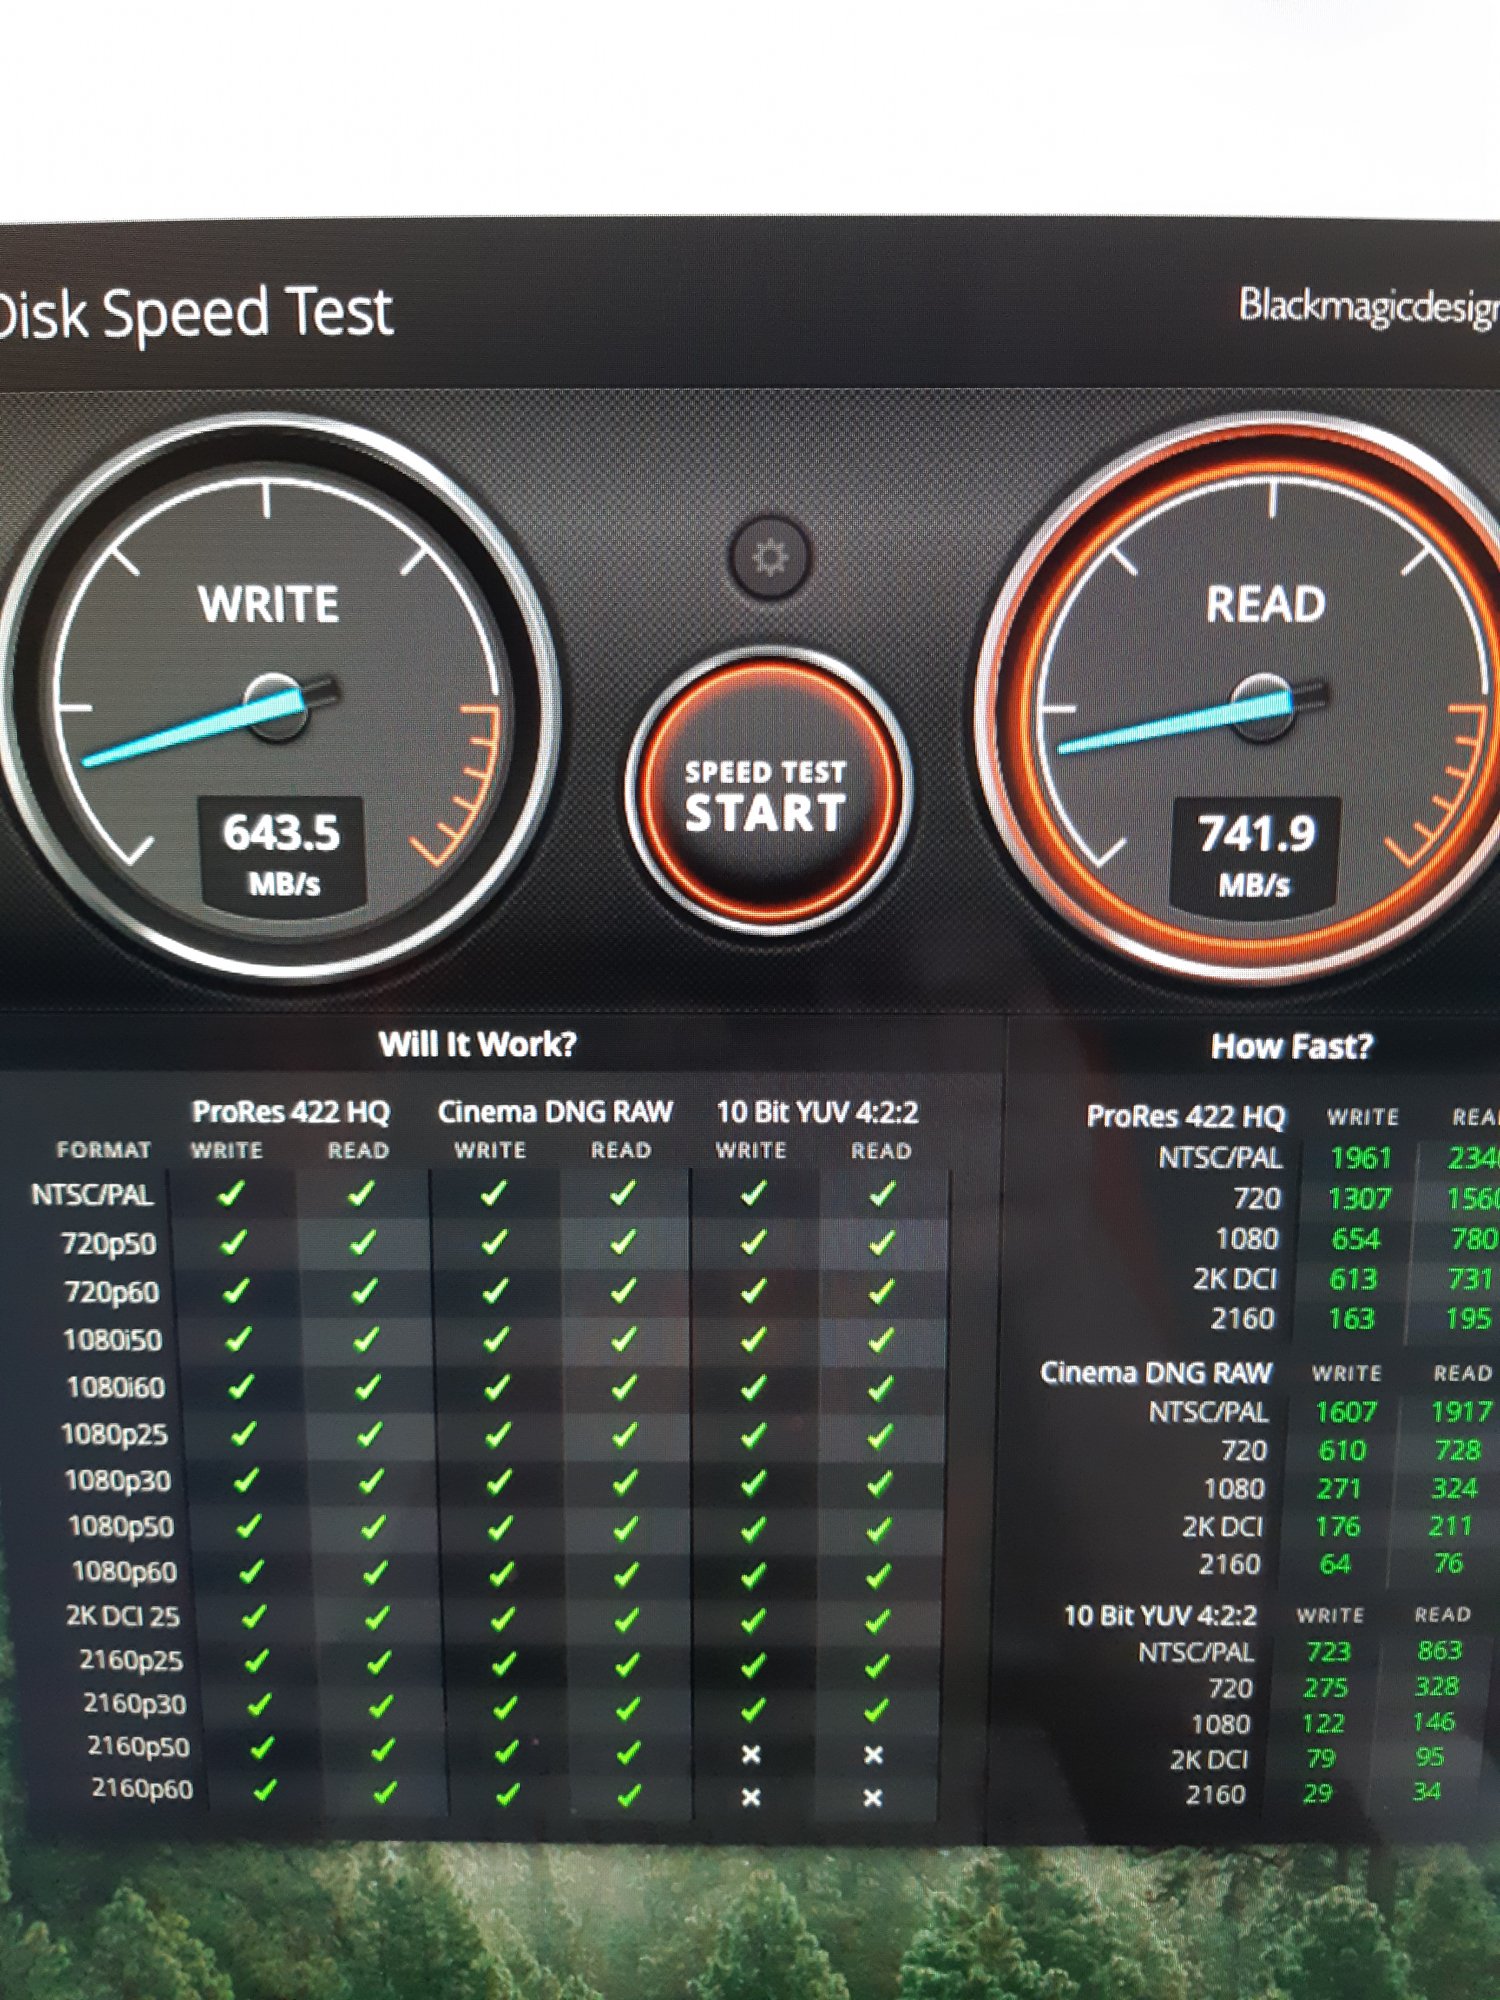Open the settings gear above the start button

(x=769, y=558)
